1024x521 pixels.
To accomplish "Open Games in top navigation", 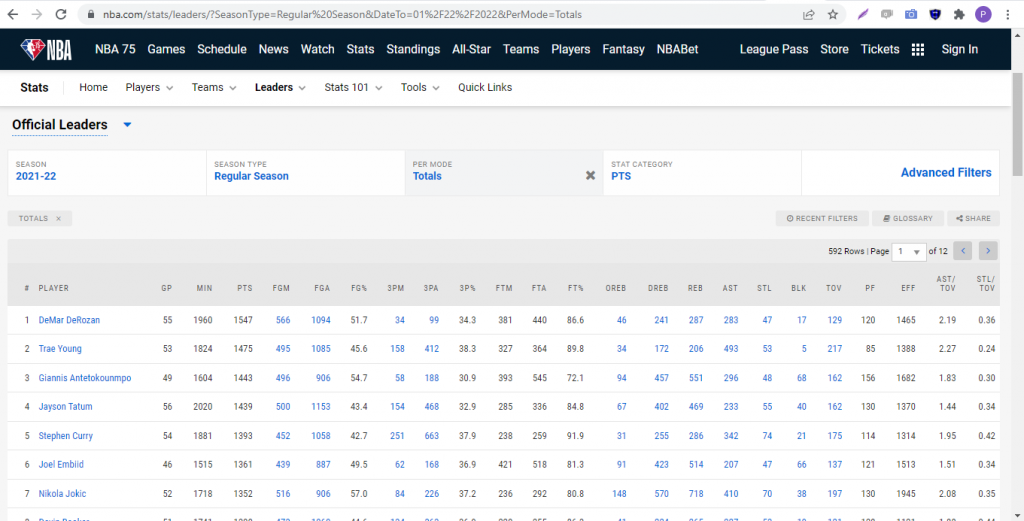I will coord(166,50).
